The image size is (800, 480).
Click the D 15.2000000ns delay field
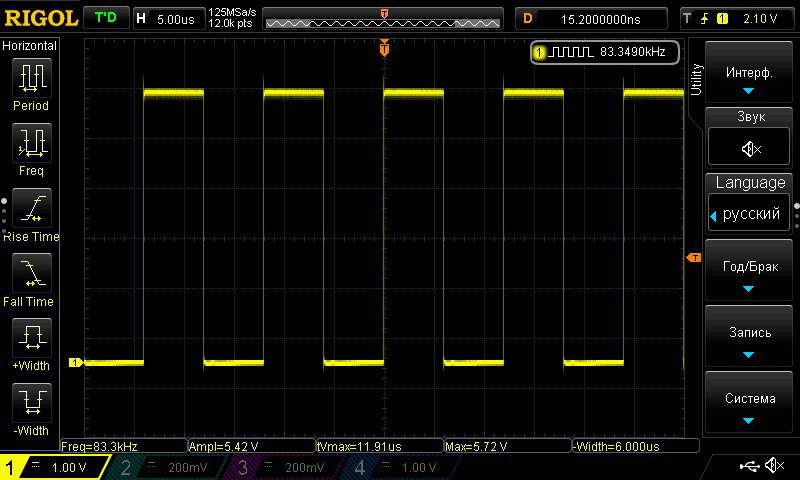[x=592, y=19]
